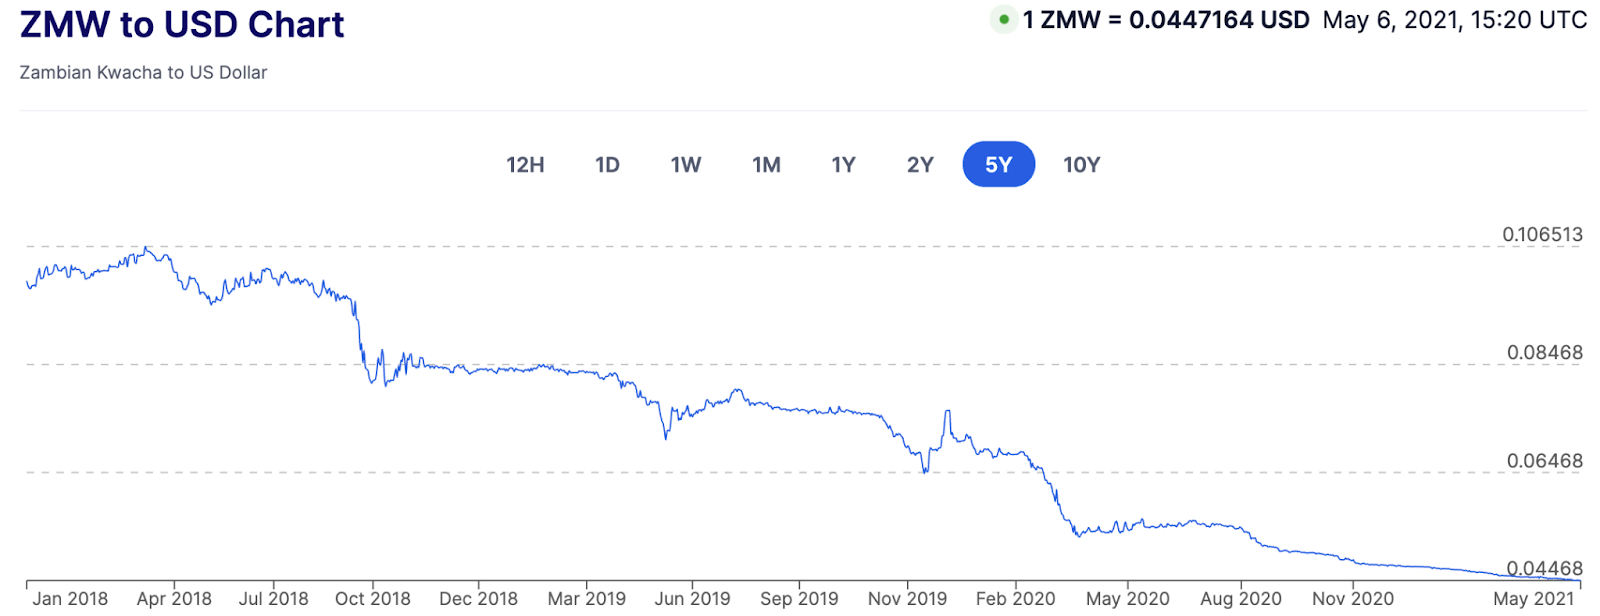Viewport: 1600px width, 616px height.
Task: Click the green live rate indicator dot
Action: 1004,19
